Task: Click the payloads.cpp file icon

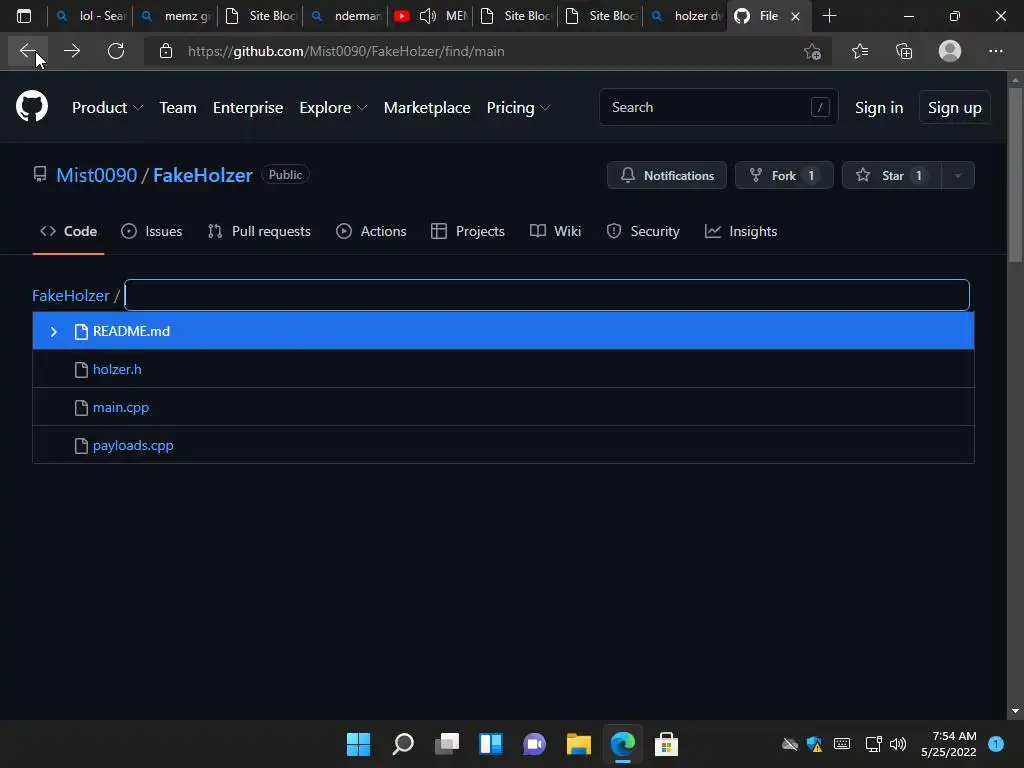Action: point(81,445)
